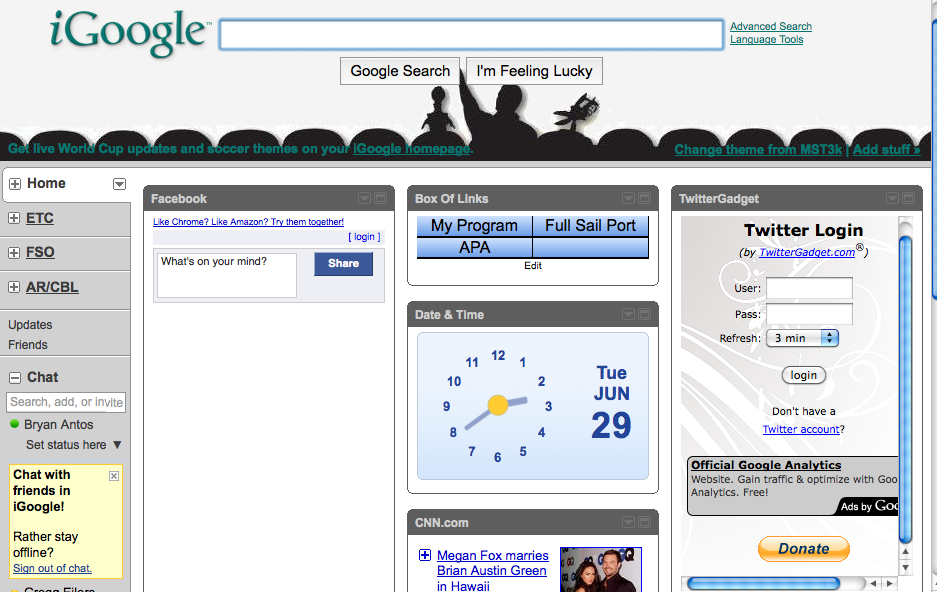This screenshot has height=592, width=937.
Task: Click the TwitterGadget vertical scrollbar thumb
Action: (905, 391)
